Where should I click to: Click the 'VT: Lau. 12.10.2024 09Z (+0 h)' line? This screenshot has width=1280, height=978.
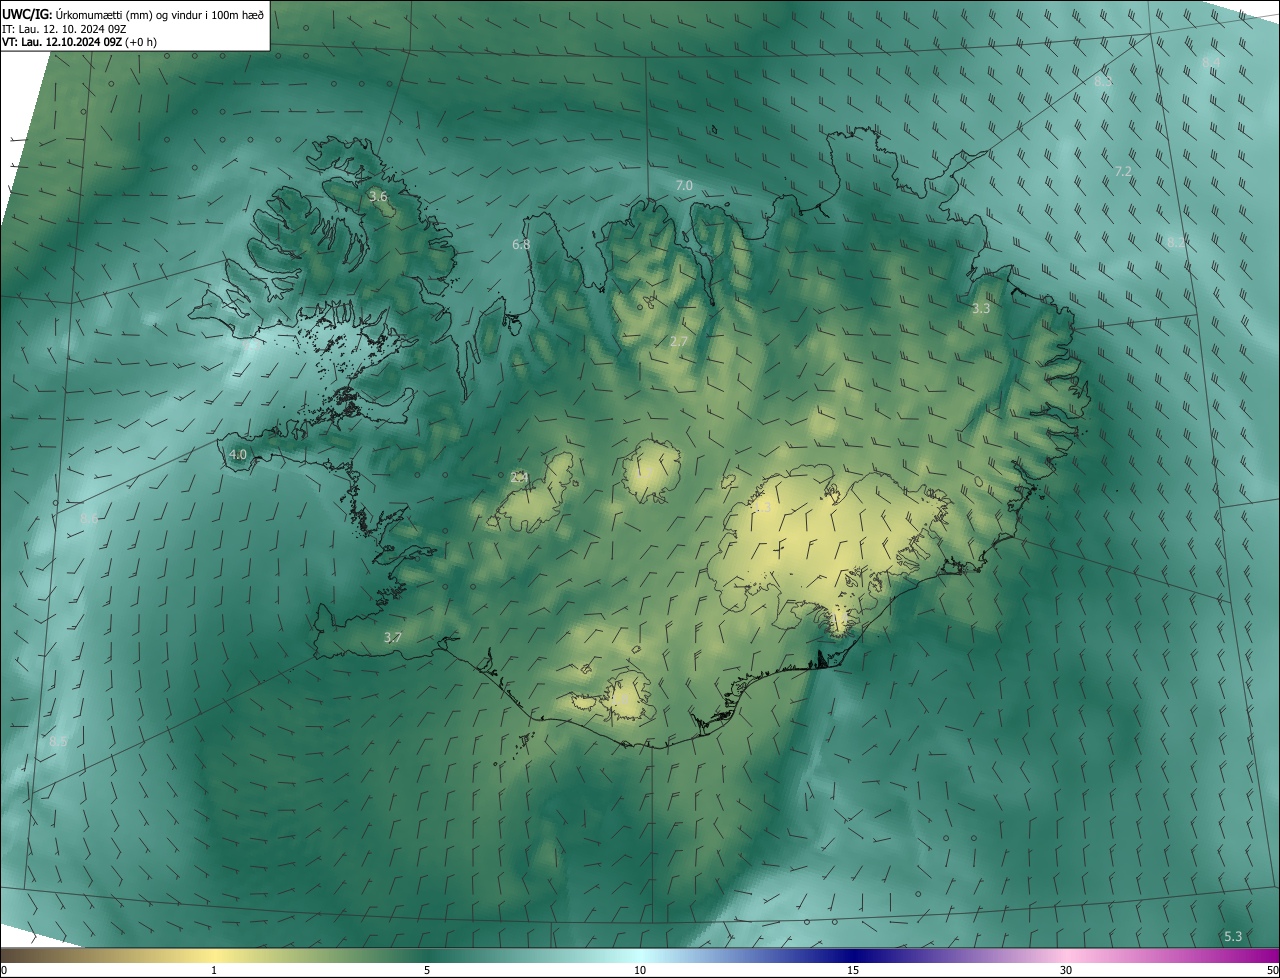(x=80, y=42)
